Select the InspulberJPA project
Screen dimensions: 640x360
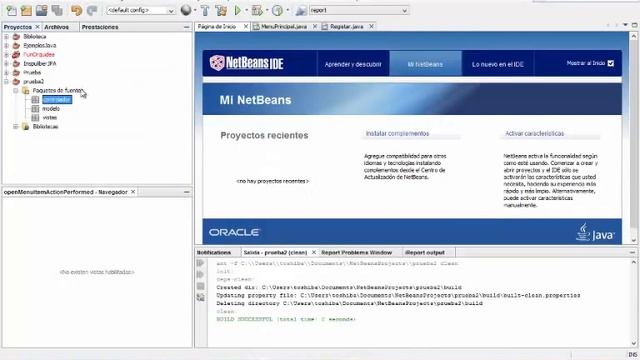(x=40, y=64)
